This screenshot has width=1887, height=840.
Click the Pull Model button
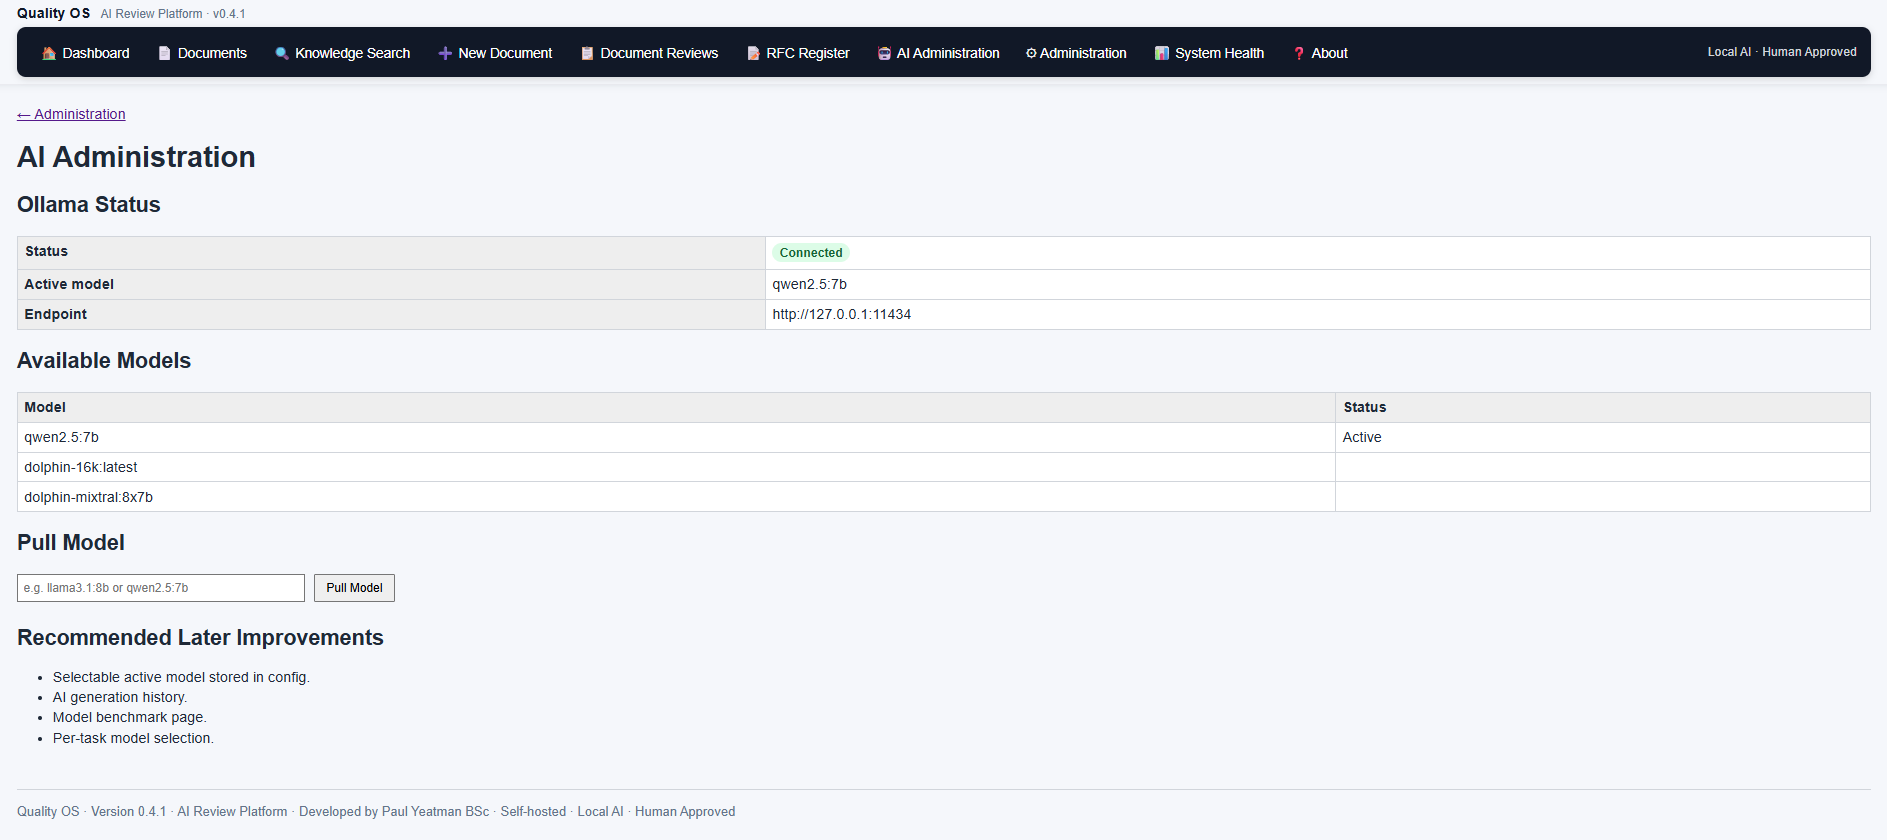354,588
